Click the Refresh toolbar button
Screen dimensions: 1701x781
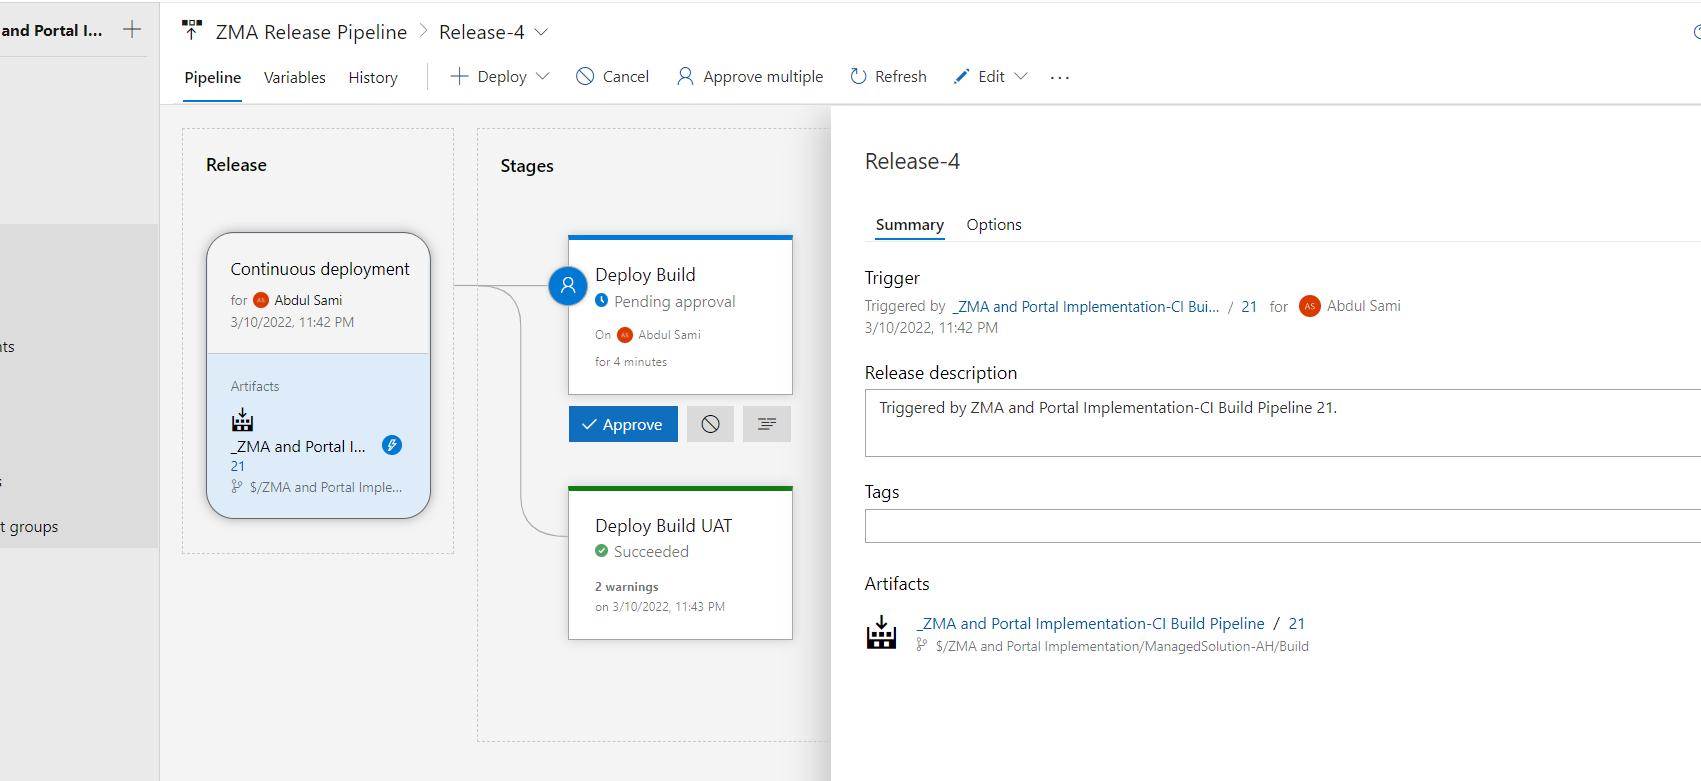click(888, 77)
